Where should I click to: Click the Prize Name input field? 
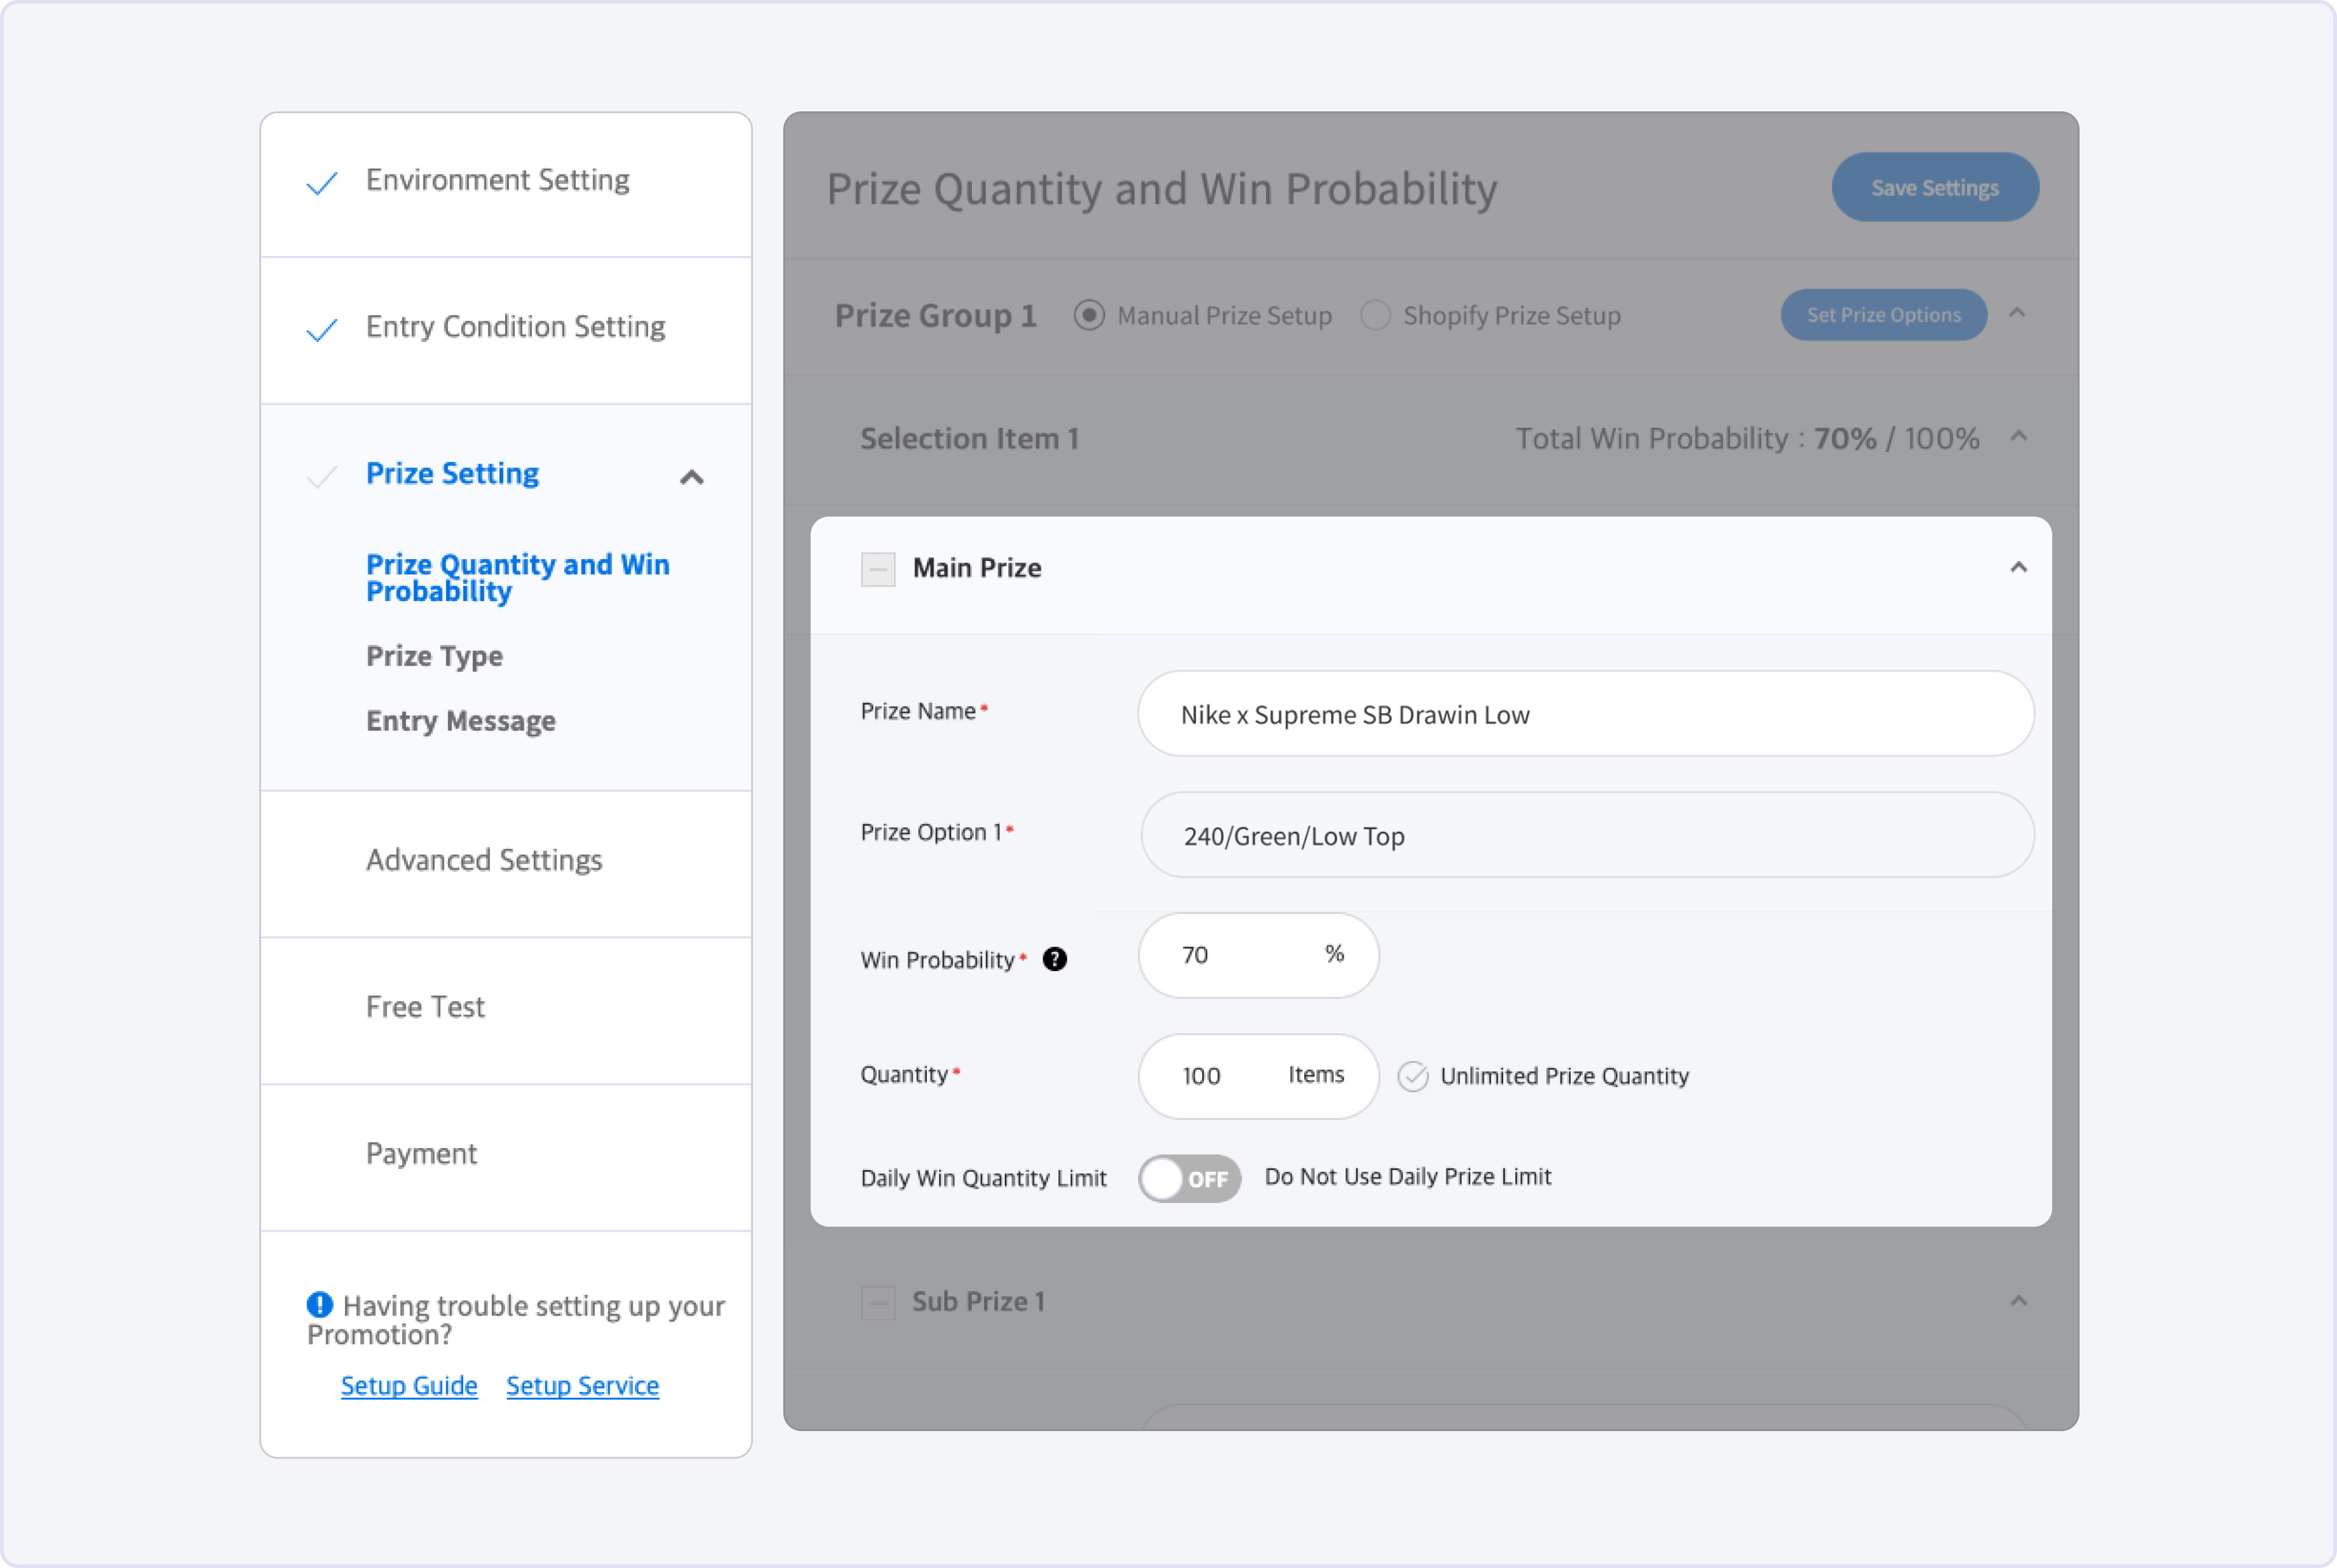(x=1585, y=714)
